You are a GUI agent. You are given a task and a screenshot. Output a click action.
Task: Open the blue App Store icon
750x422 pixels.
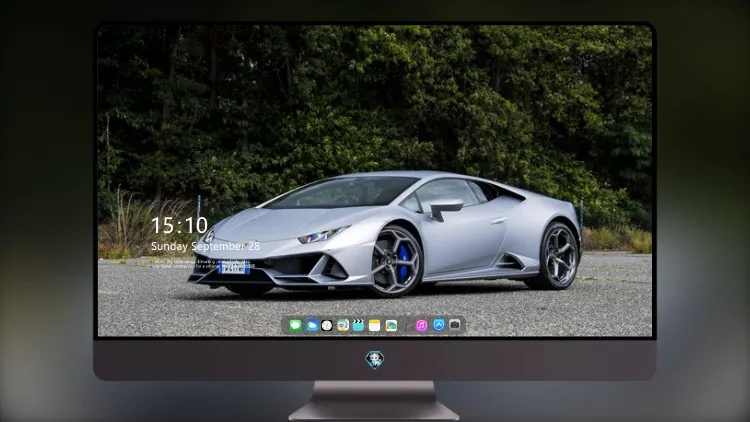pyautogui.click(x=439, y=325)
